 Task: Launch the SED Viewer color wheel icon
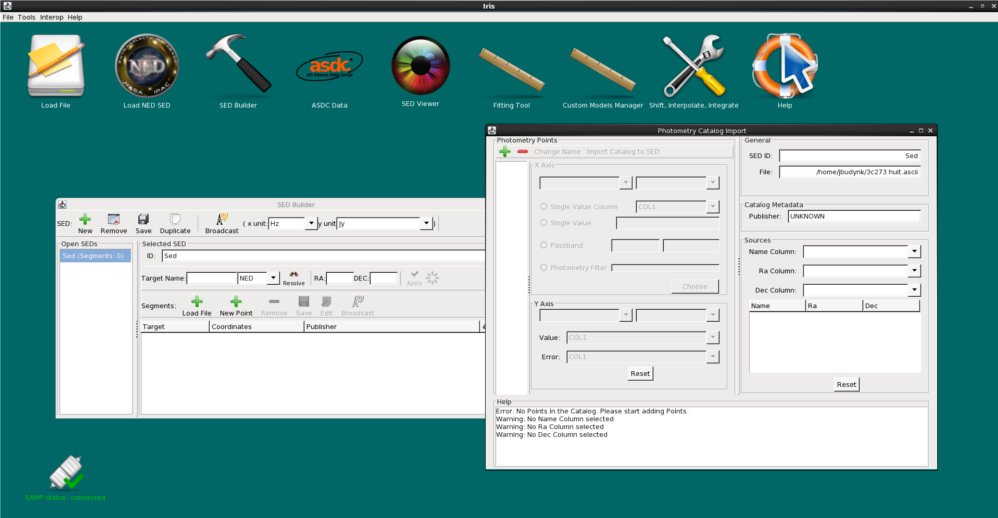pos(420,66)
